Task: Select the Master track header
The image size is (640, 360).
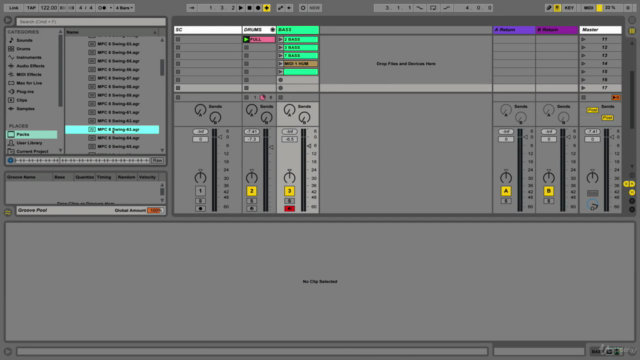Action: [x=600, y=30]
